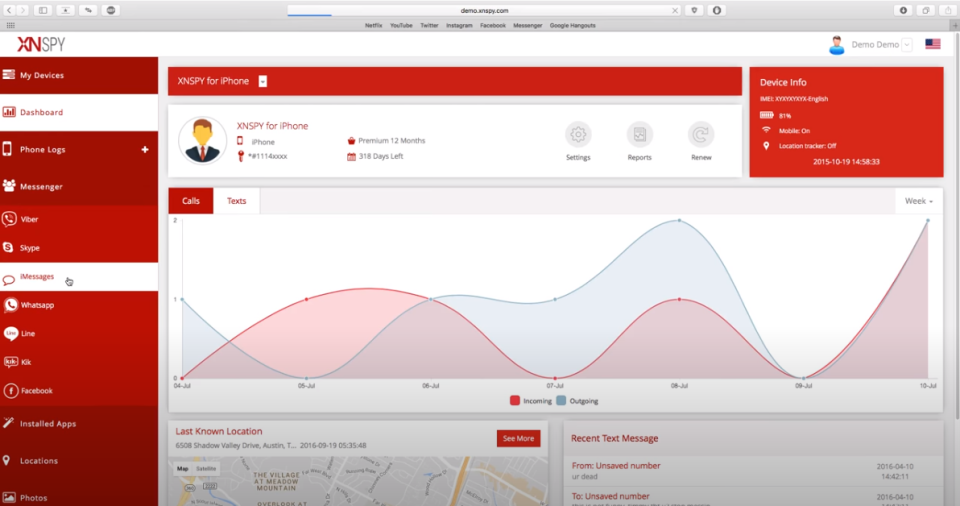
Task: Click the XNSPY logo
Action: point(41,44)
